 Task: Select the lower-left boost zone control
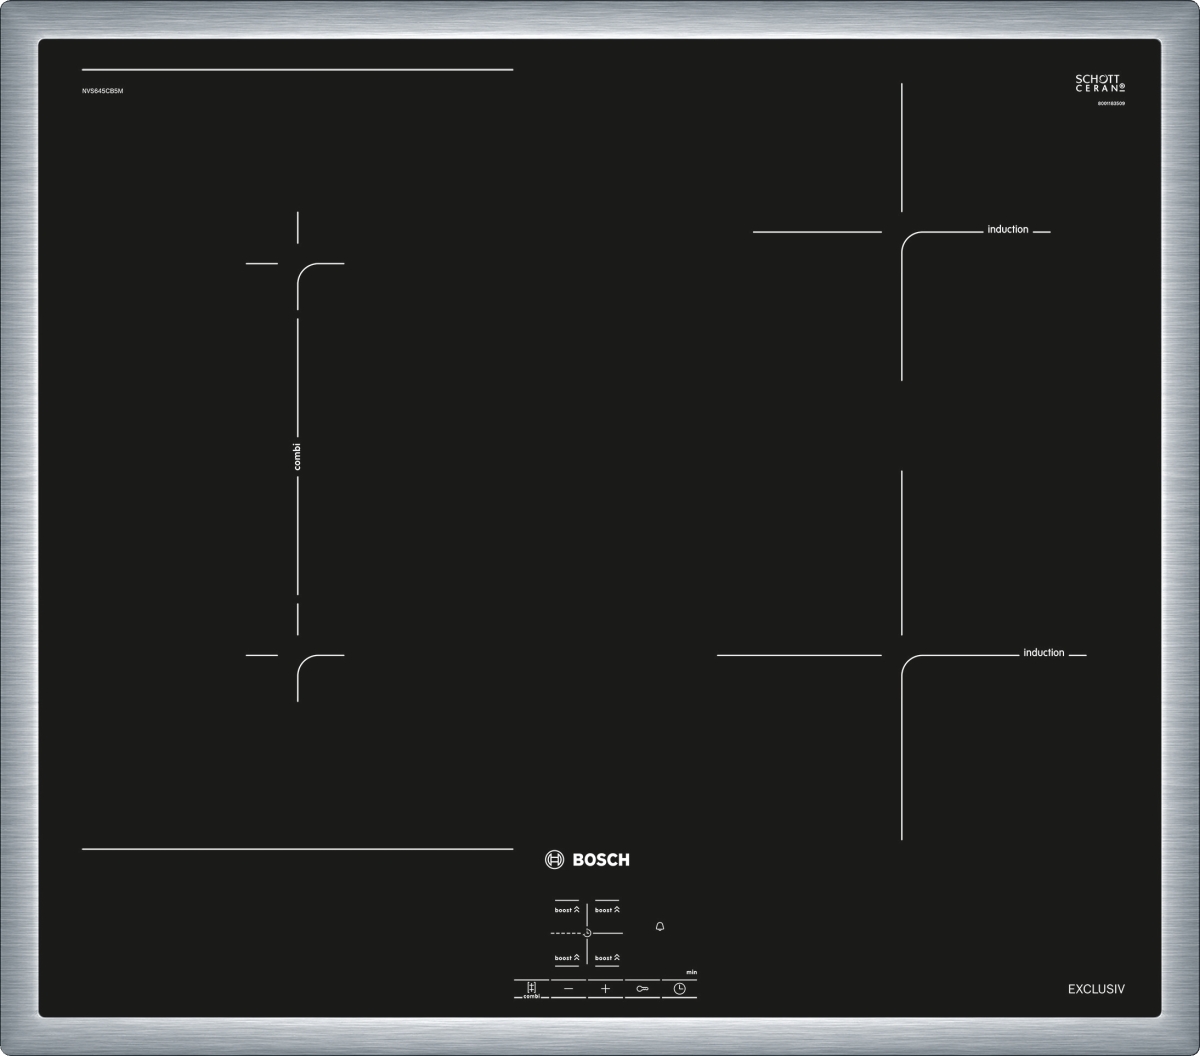(567, 958)
